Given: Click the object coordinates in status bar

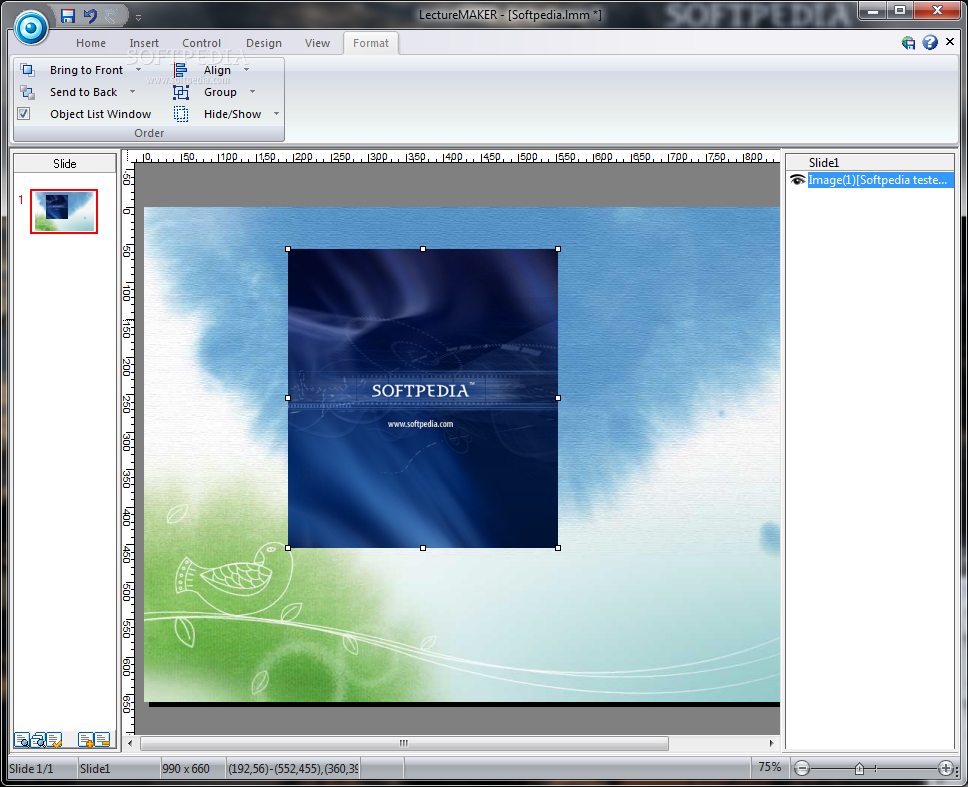Looking at the screenshot, I should (x=293, y=768).
